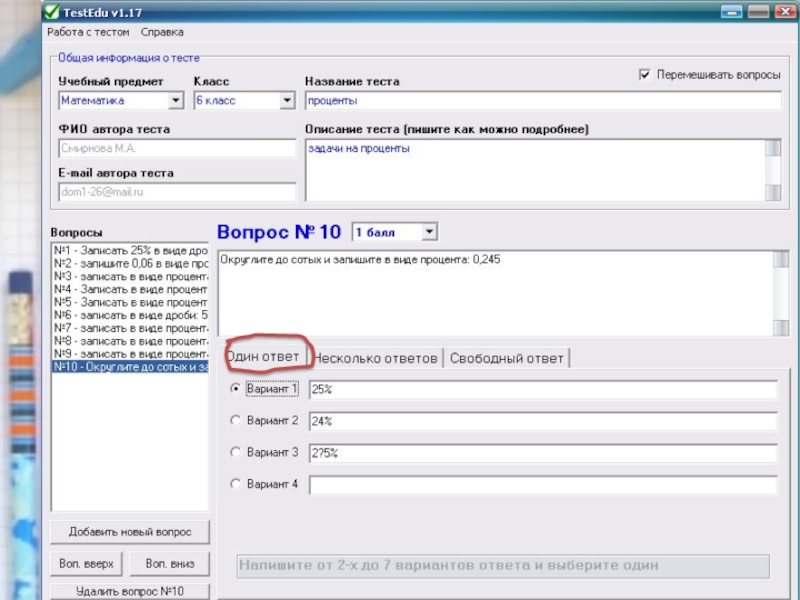Select the Вариант 3 radio button
800x600 pixels.
click(236, 453)
